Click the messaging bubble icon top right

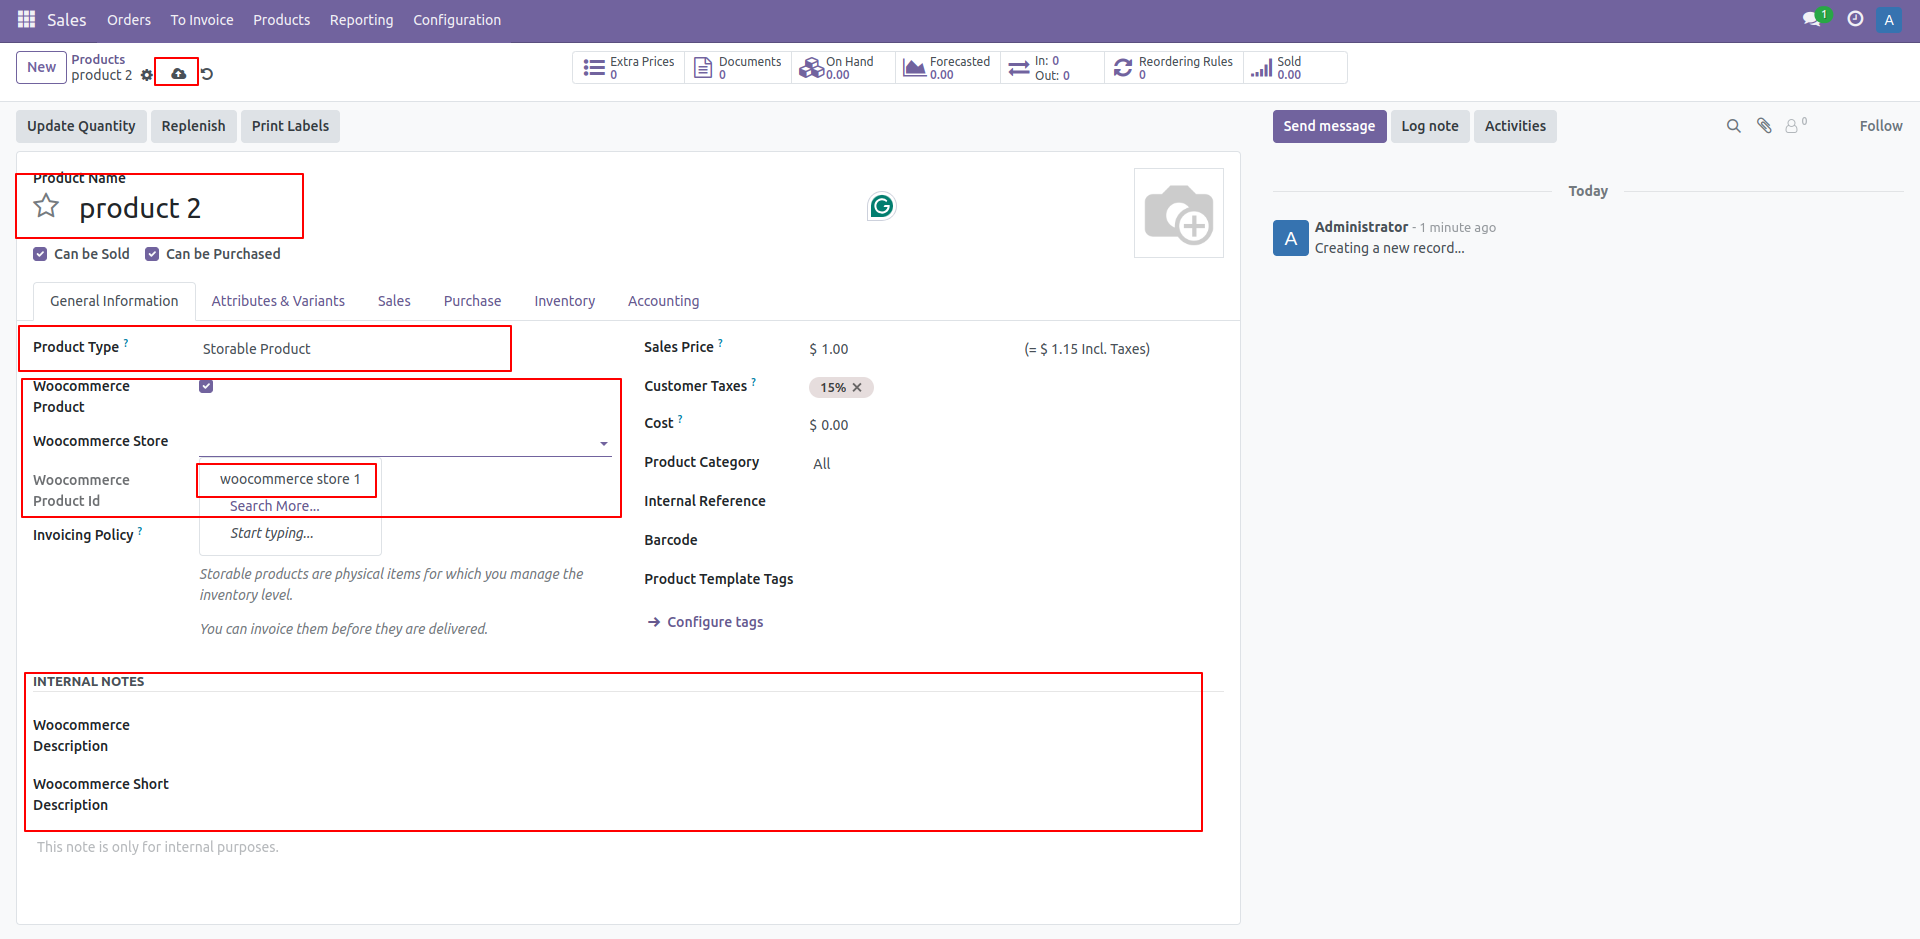click(x=1812, y=19)
